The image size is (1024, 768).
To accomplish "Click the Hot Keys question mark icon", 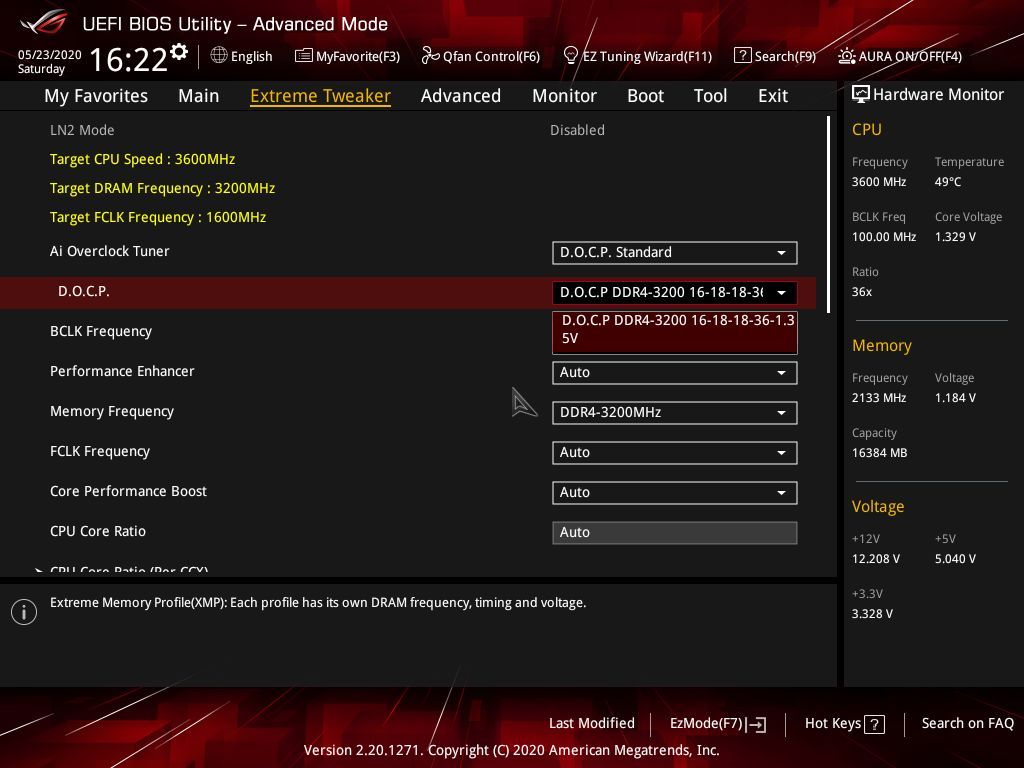I will pyautogui.click(x=874, y=724).
